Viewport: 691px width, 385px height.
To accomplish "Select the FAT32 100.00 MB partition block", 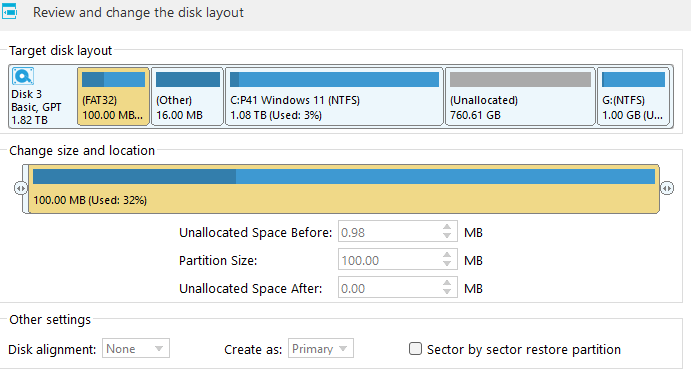I will pos(113,96).
